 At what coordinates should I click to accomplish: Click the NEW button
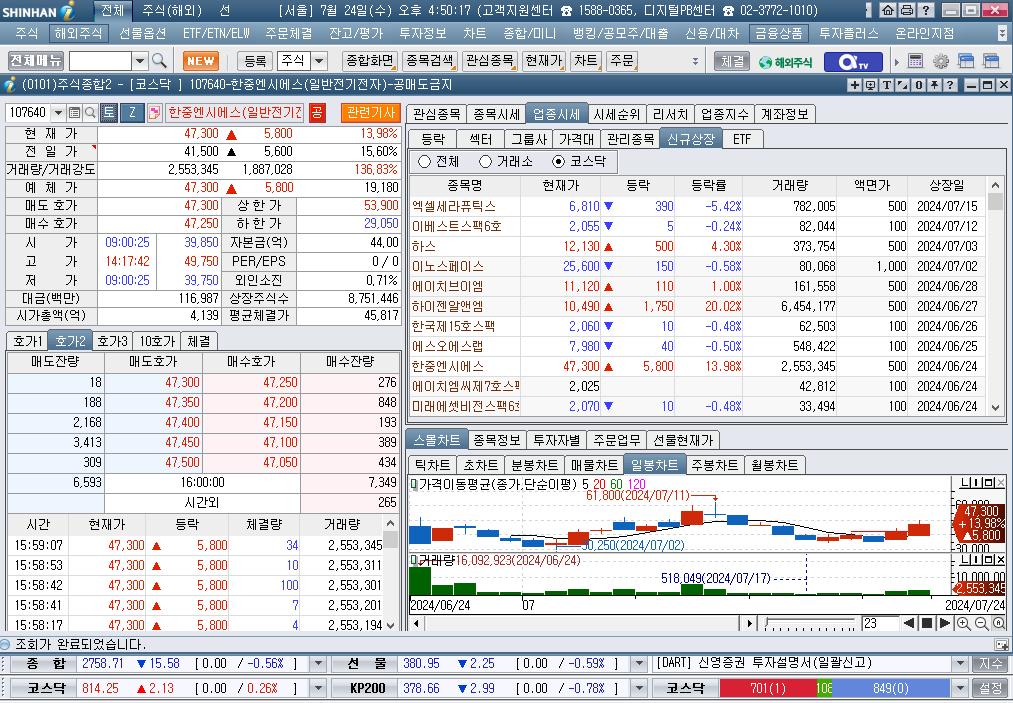tap(201, 61)
